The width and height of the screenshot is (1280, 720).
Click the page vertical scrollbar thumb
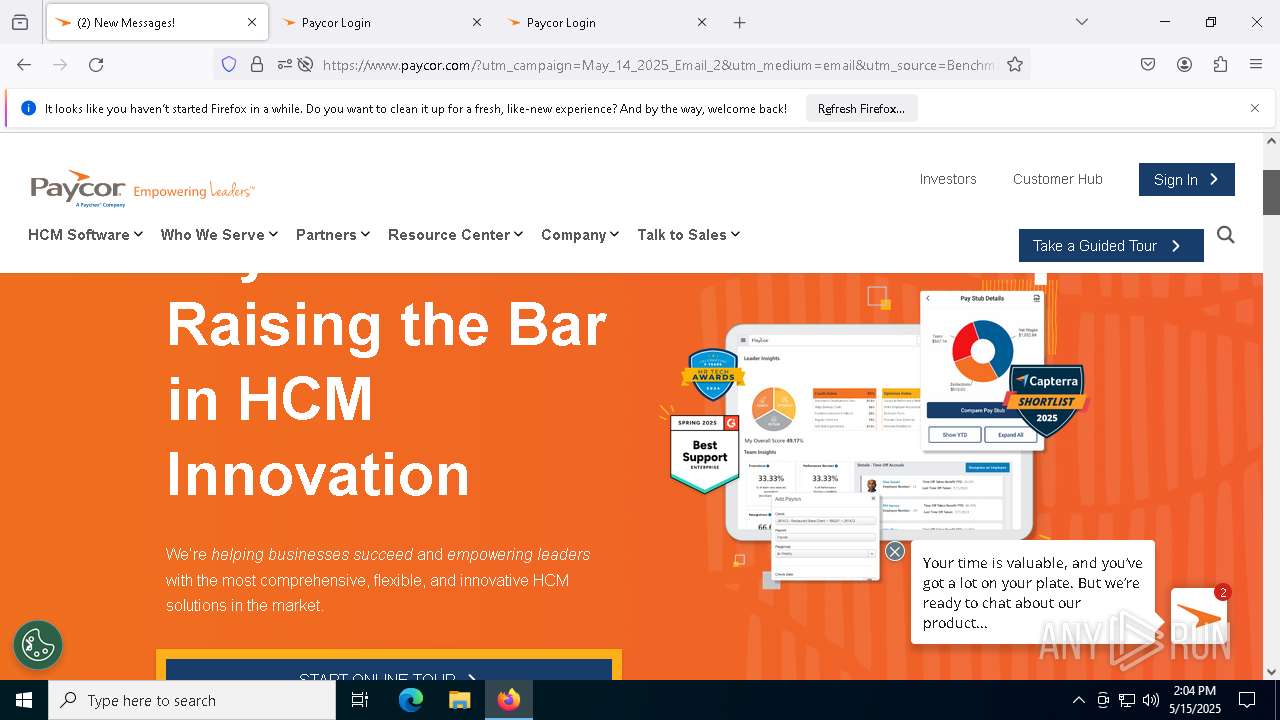(1271, 192)
